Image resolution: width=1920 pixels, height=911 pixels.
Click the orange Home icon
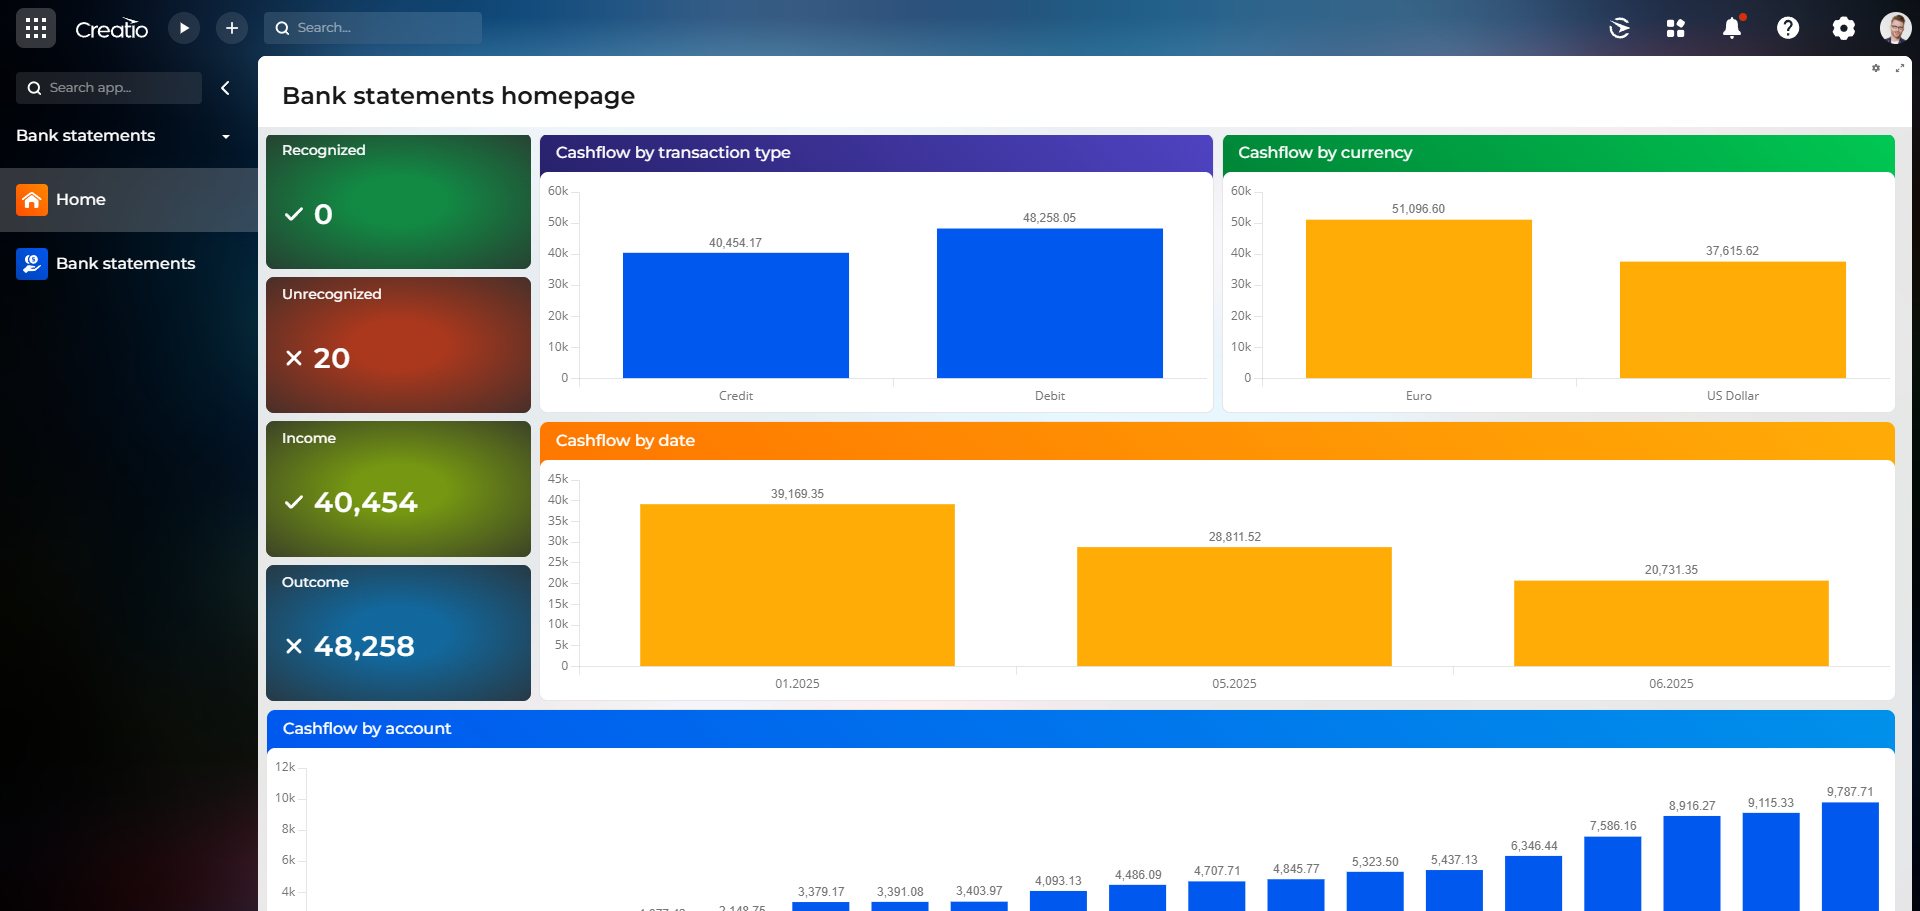tap(32, 200)
